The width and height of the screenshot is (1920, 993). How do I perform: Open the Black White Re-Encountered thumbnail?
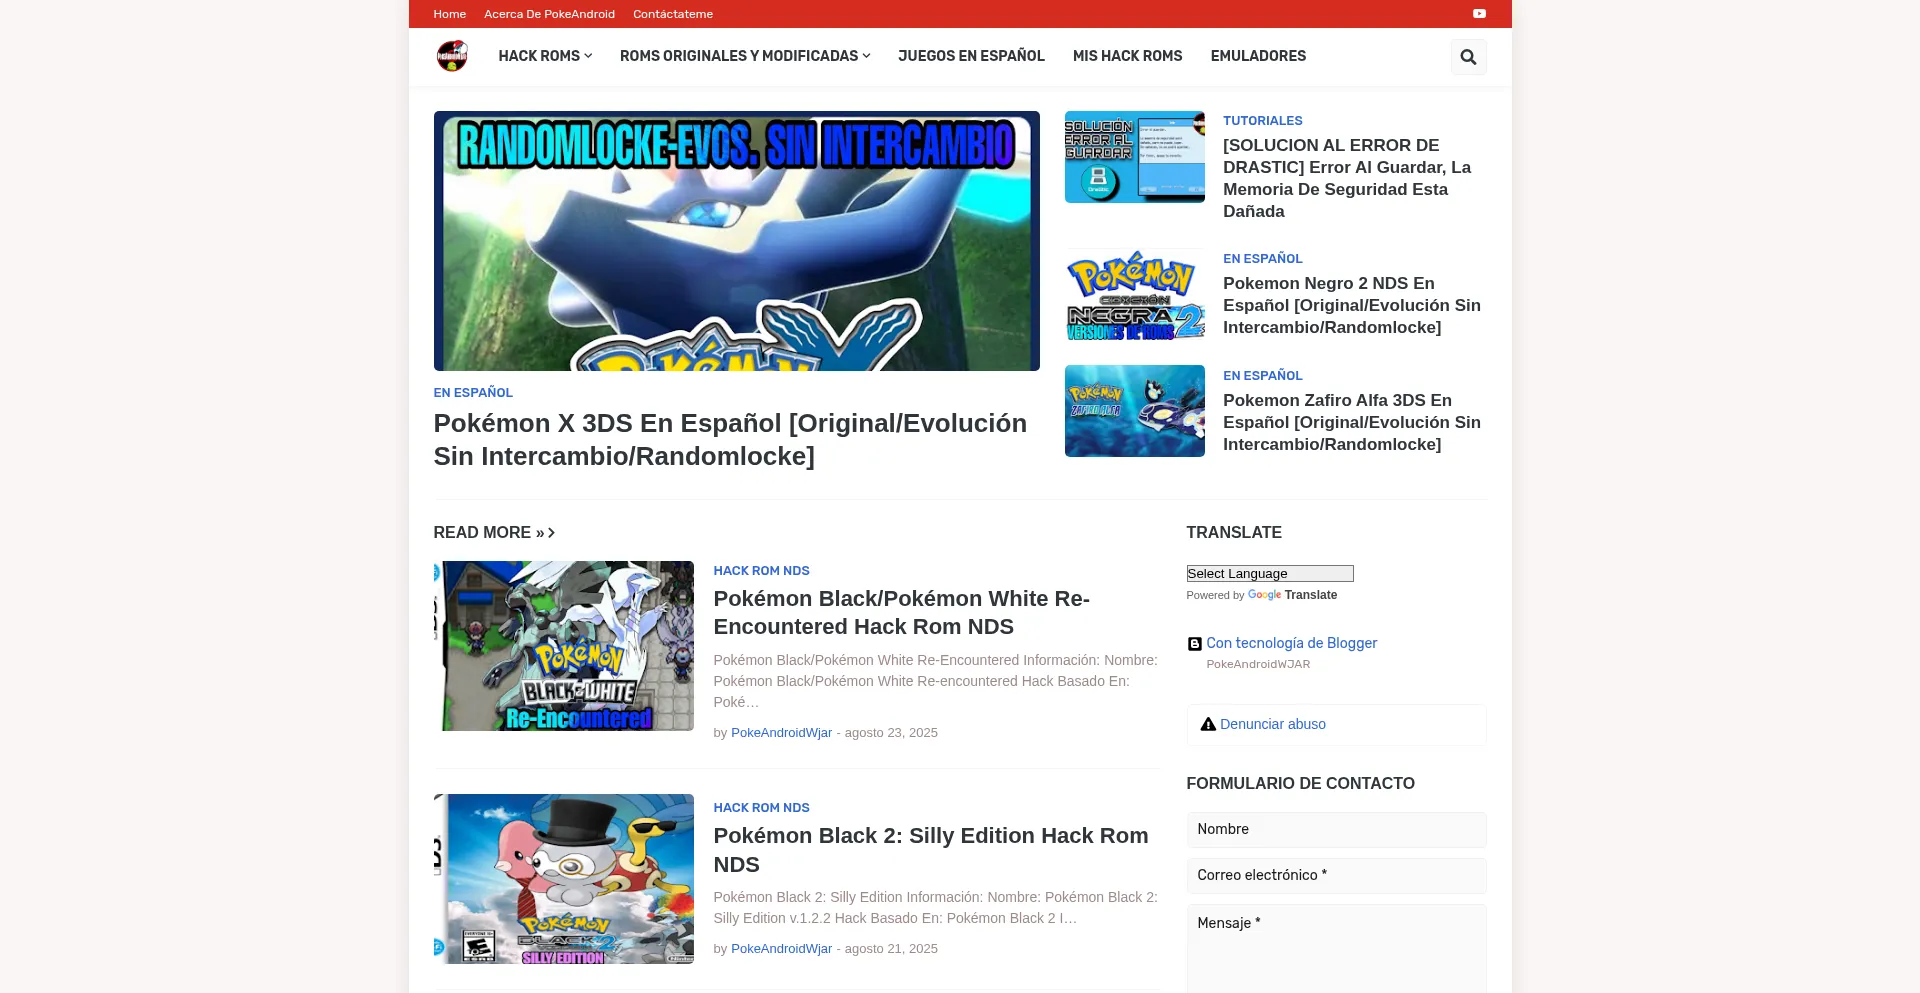pos(563,646)
